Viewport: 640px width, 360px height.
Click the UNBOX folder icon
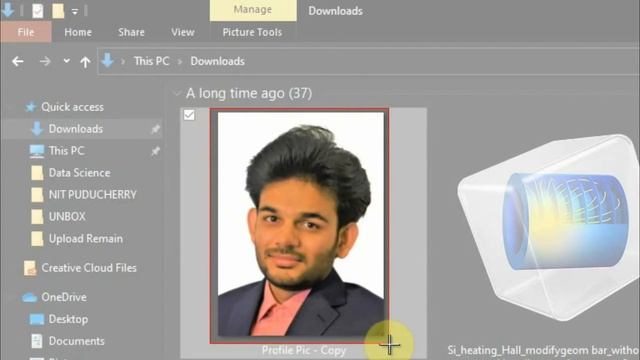pos(37,217)
